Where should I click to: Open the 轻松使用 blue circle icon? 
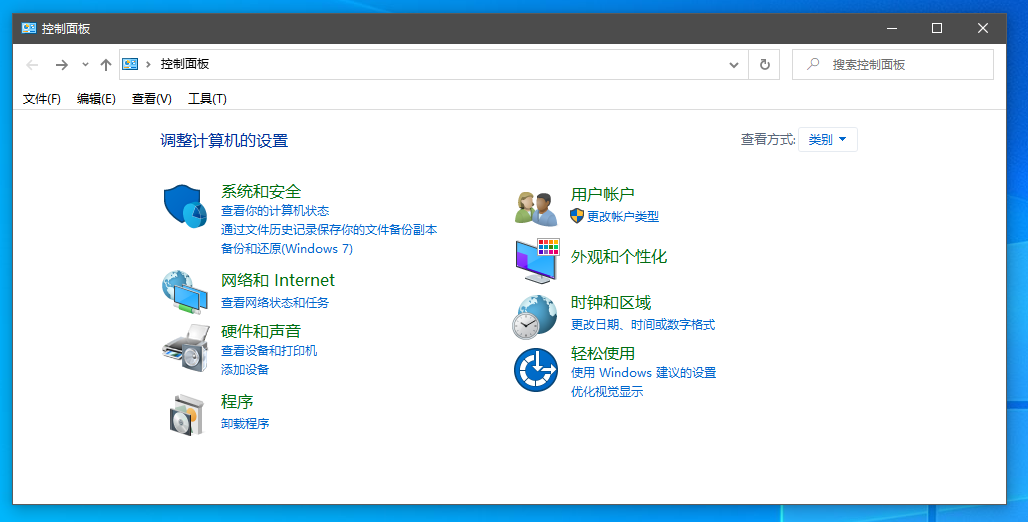(536, 370)
